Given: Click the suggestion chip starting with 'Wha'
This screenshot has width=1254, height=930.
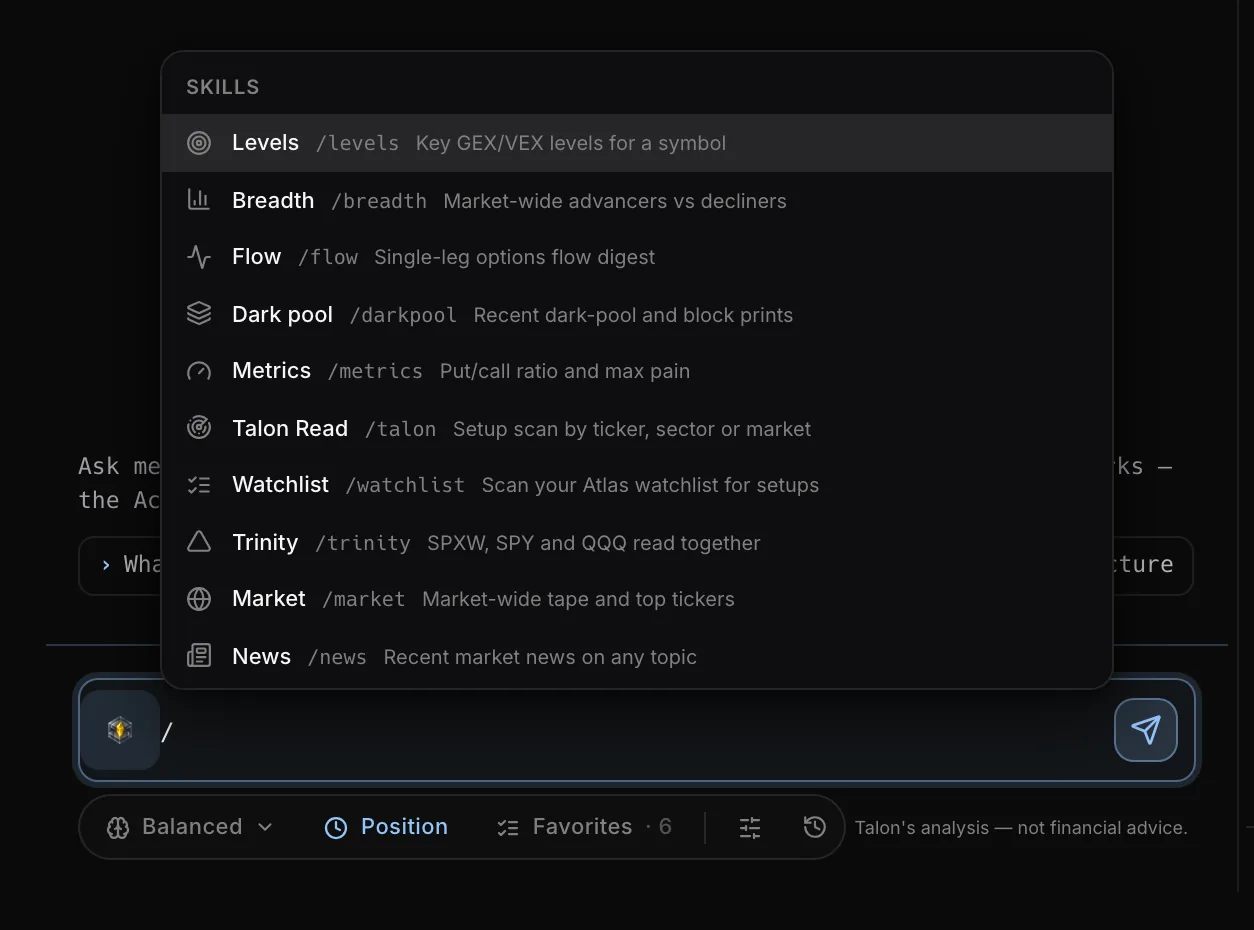Looking at the screenshot, I should point(120,565).
